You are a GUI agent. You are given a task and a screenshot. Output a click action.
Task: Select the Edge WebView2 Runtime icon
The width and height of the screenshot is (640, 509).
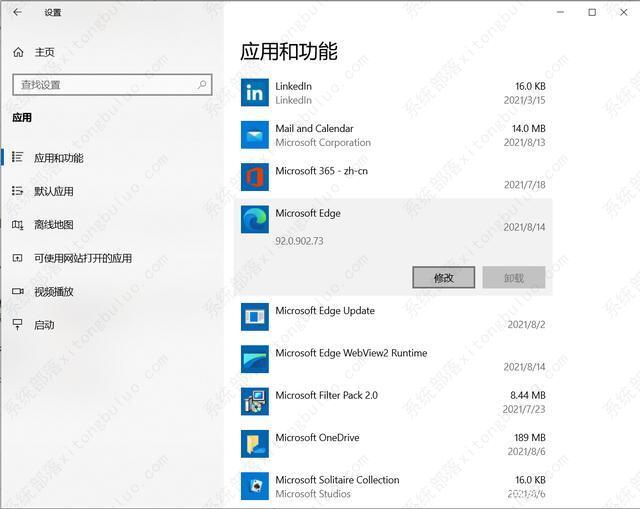(255, 360)
